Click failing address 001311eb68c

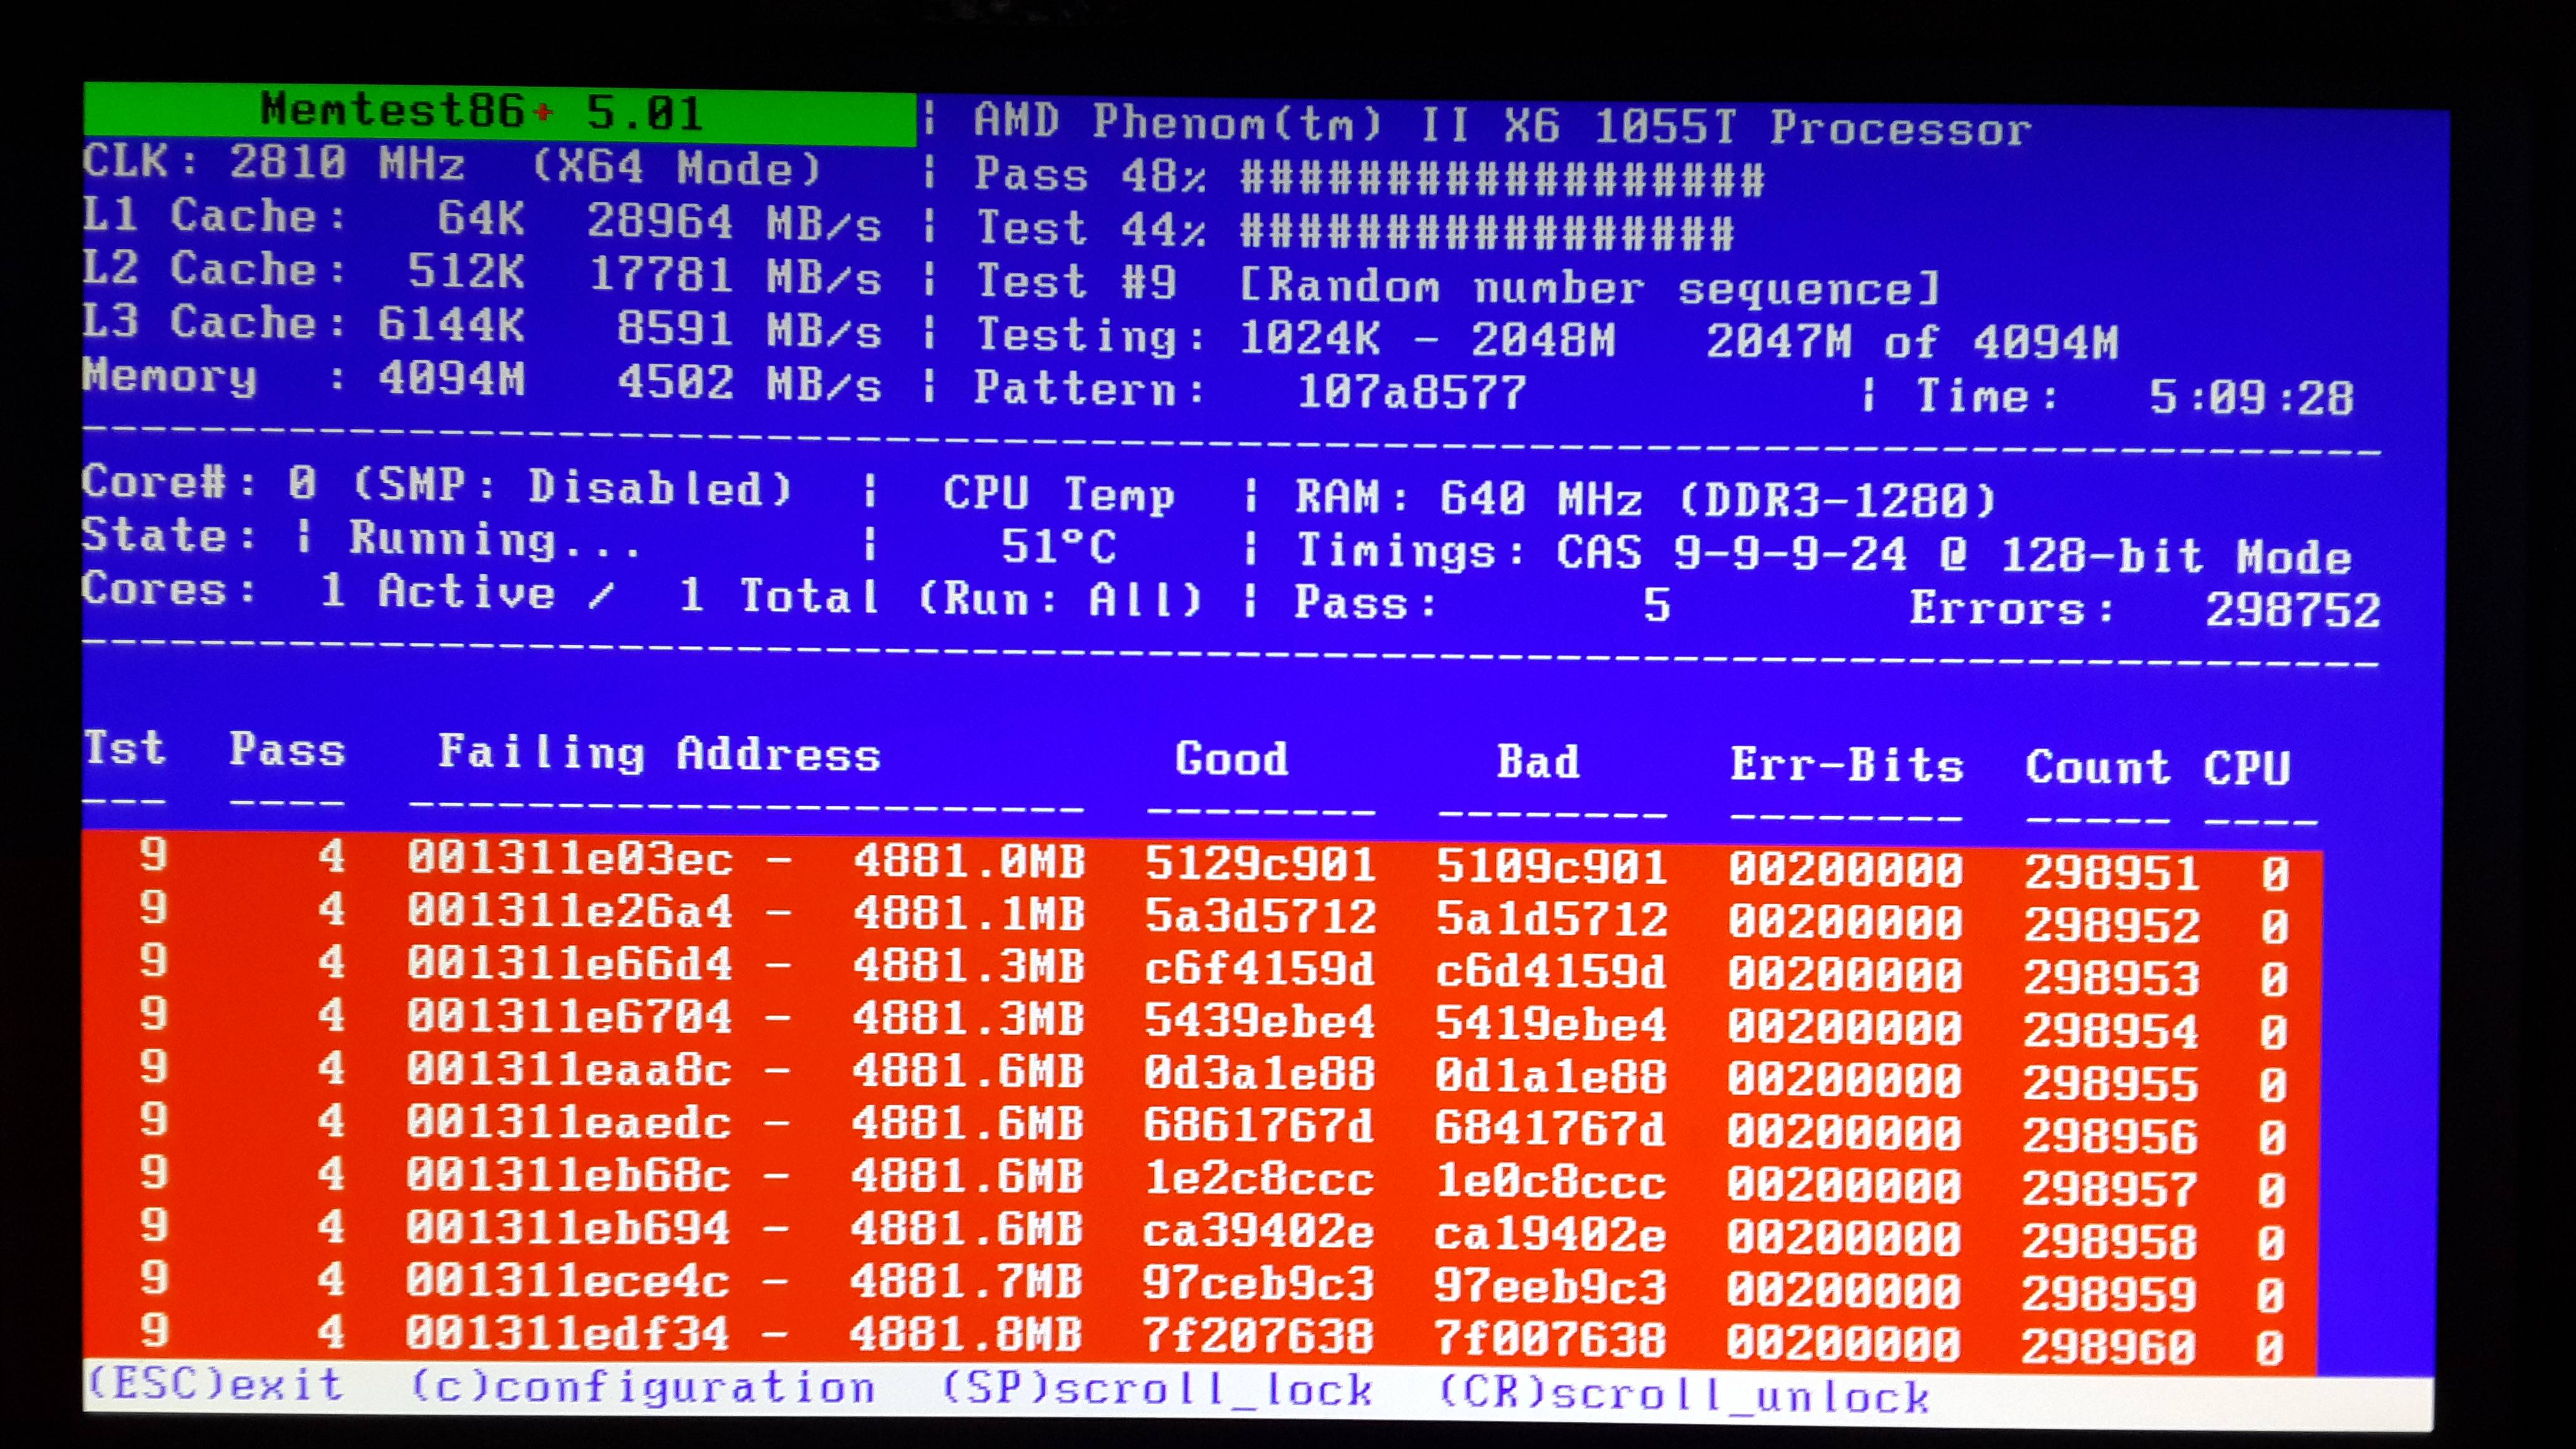(568, 1175)
